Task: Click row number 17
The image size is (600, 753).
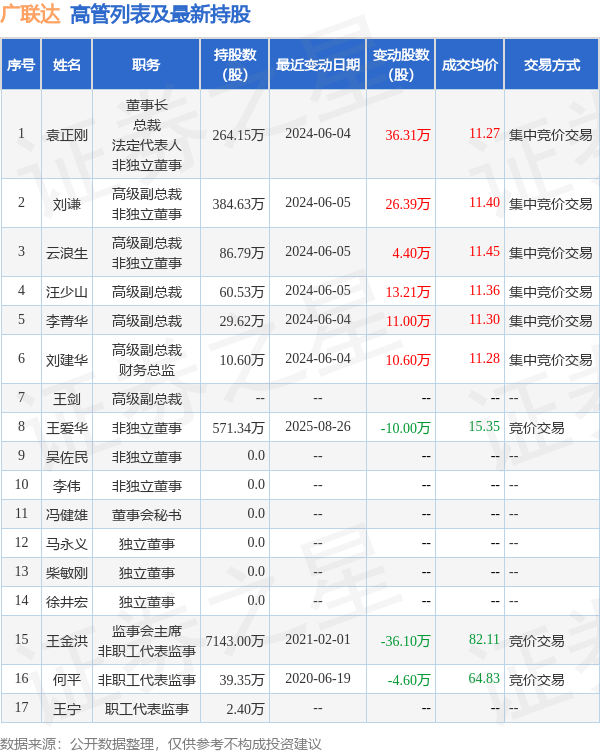Action: pos(22,707)
